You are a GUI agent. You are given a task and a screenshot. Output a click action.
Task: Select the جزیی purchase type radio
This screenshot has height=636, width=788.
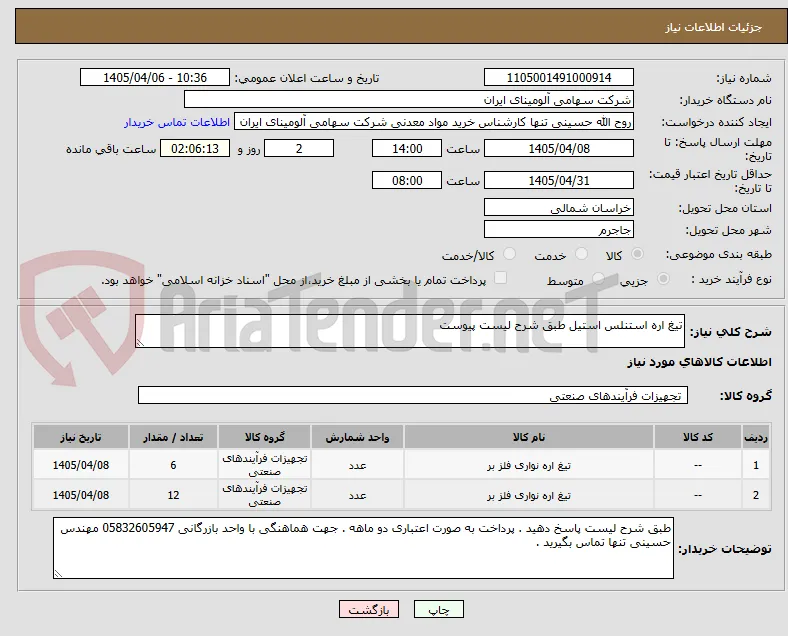663,278
